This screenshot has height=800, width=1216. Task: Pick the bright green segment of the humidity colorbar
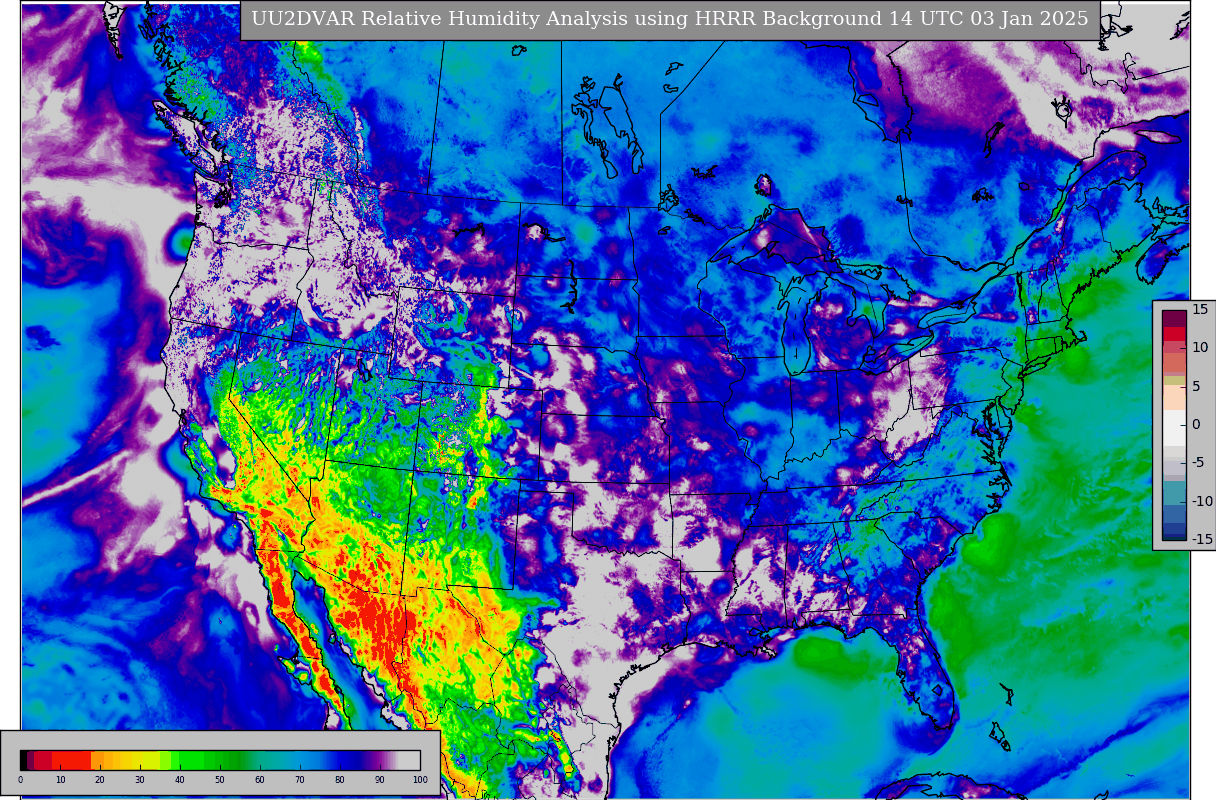(190, 760)
